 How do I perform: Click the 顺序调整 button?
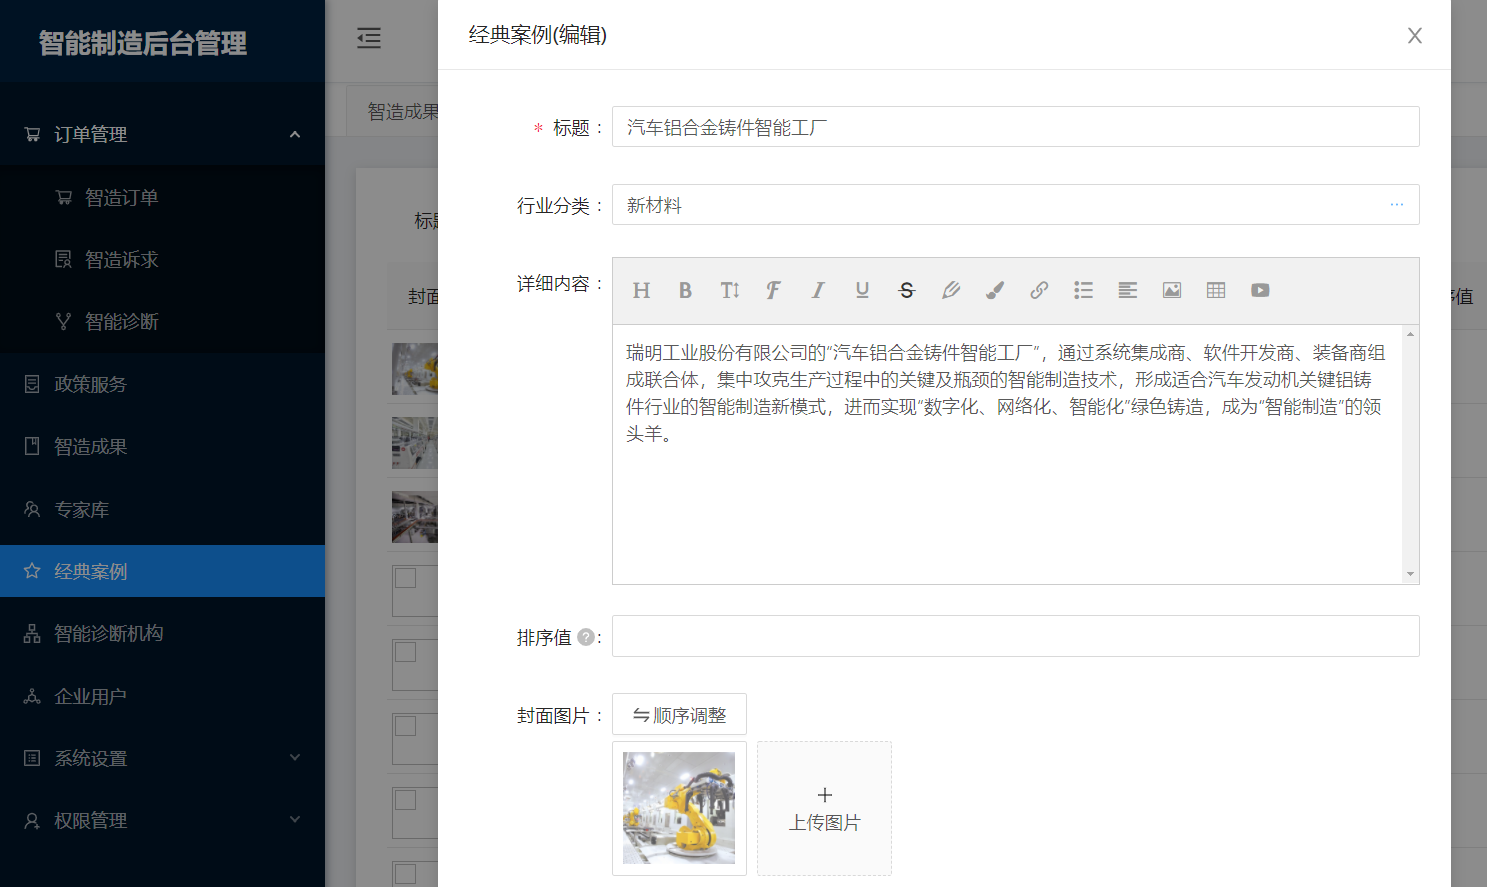[x=679, y=715]
